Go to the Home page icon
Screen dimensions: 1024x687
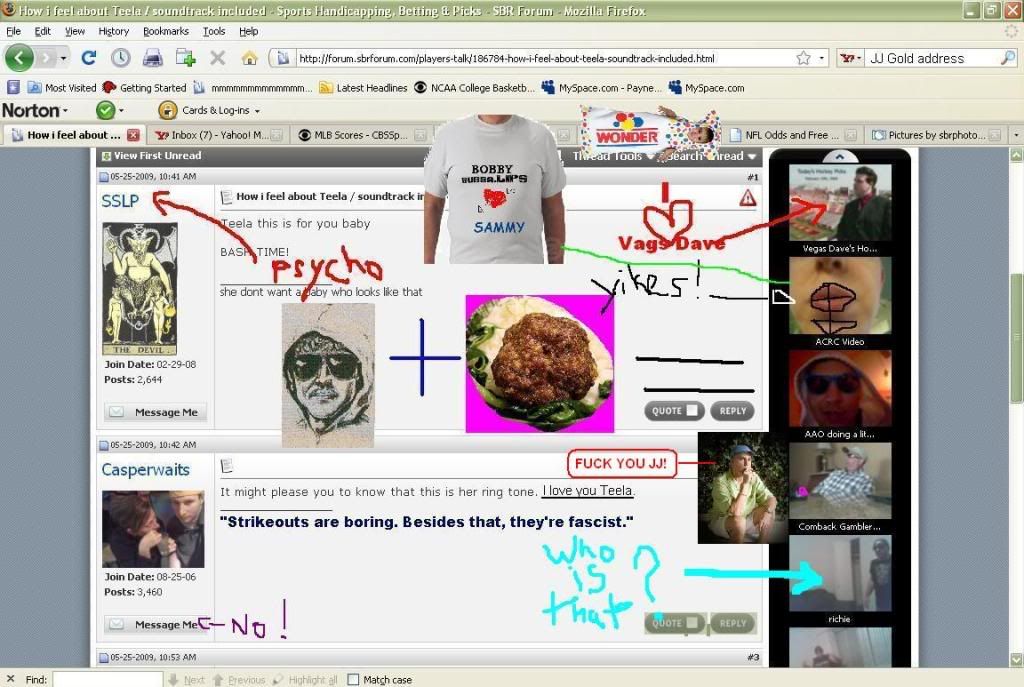tap(249, 58)
